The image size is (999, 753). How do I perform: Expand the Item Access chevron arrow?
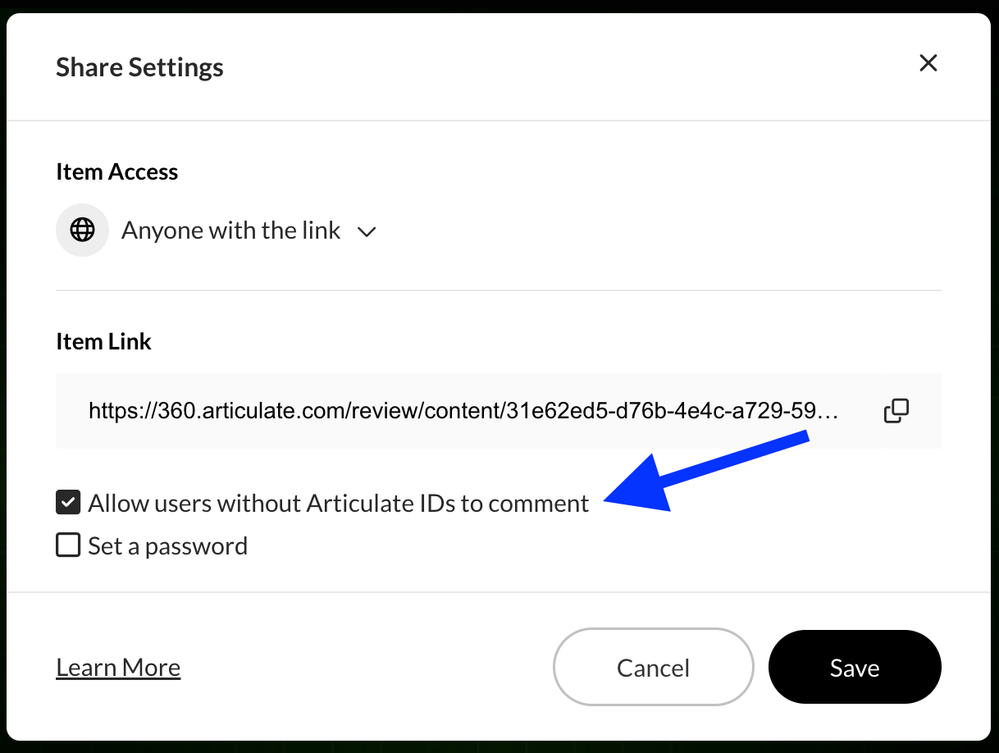click(367, 232)
